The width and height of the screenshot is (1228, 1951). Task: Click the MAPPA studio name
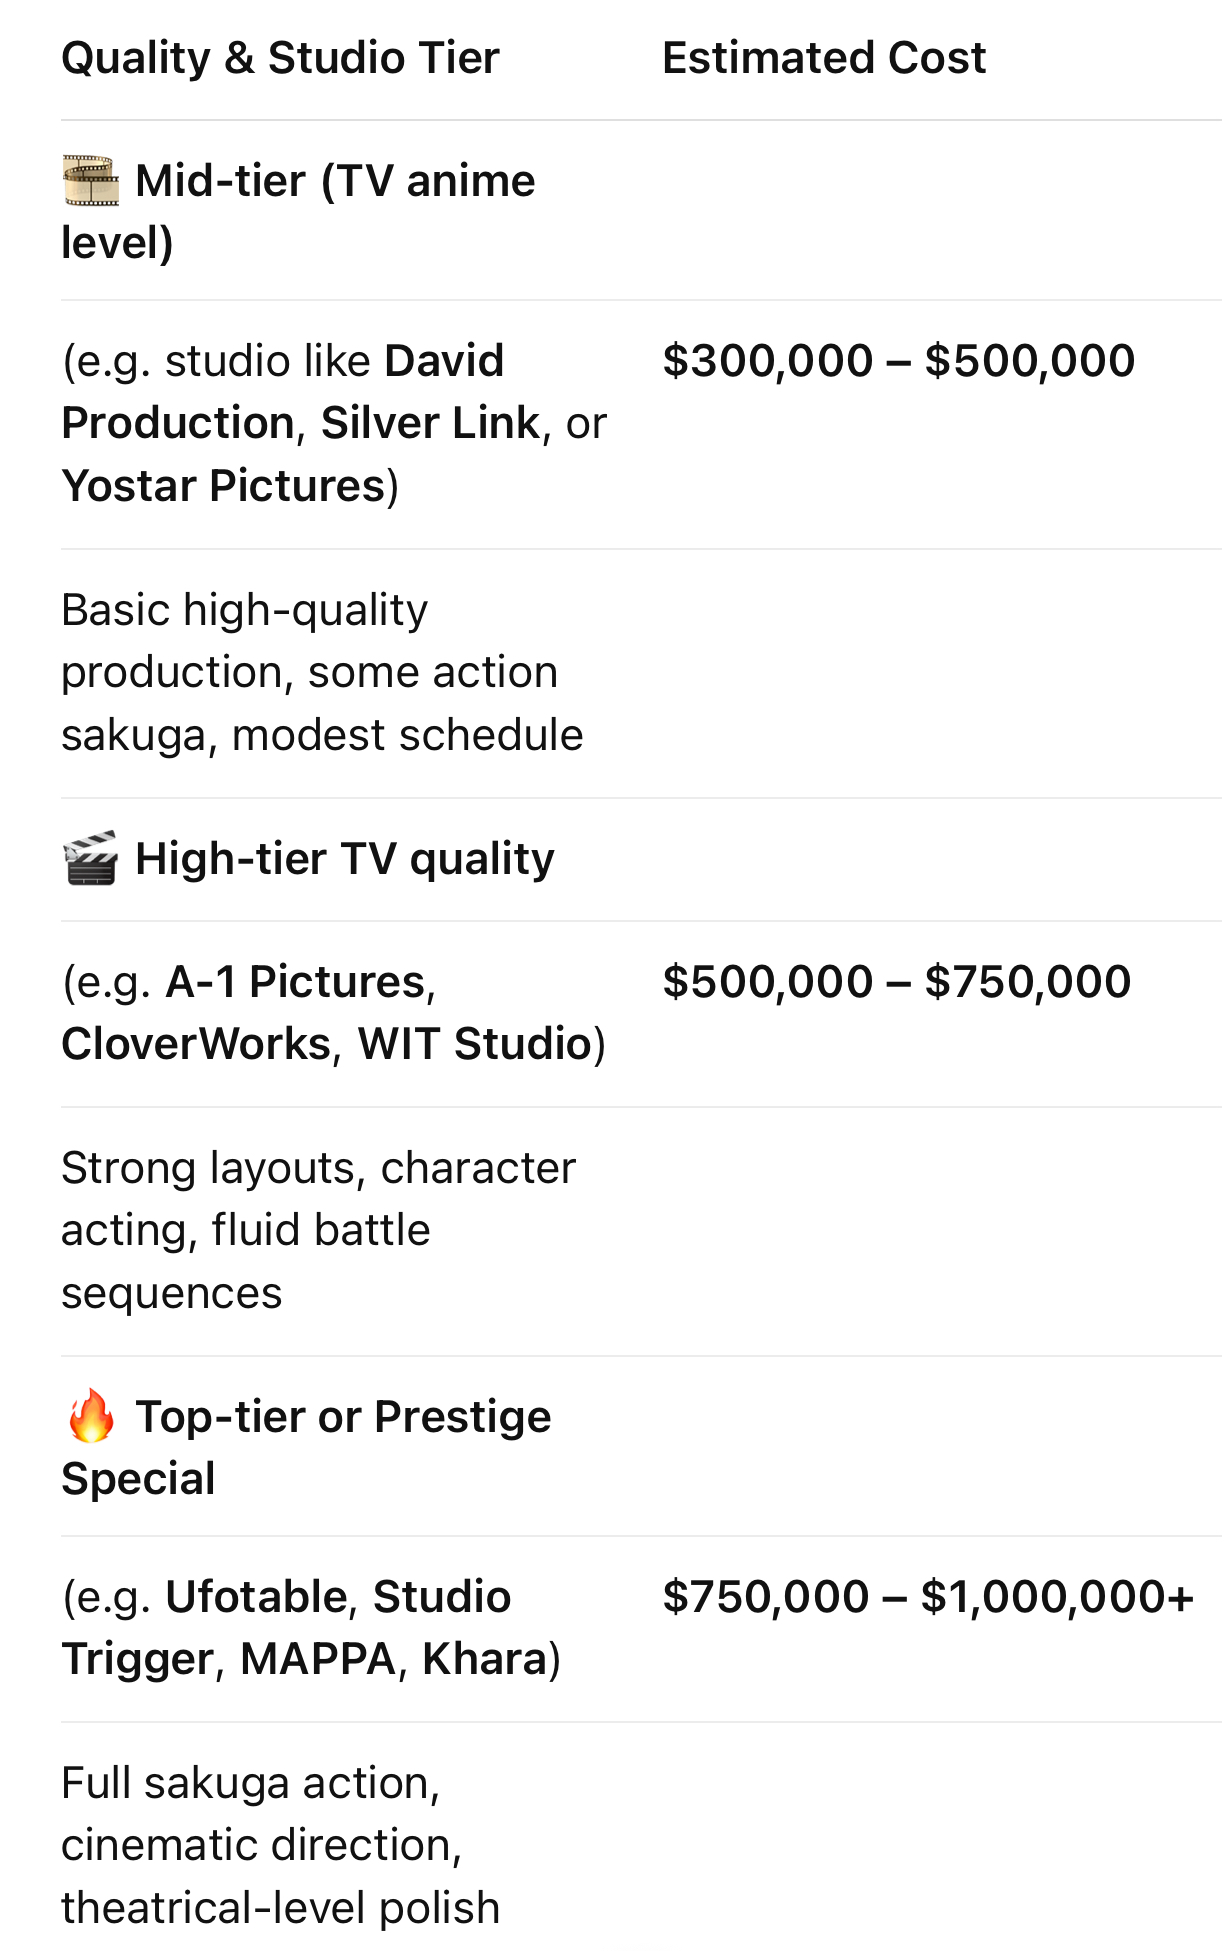coord(319,1659)
